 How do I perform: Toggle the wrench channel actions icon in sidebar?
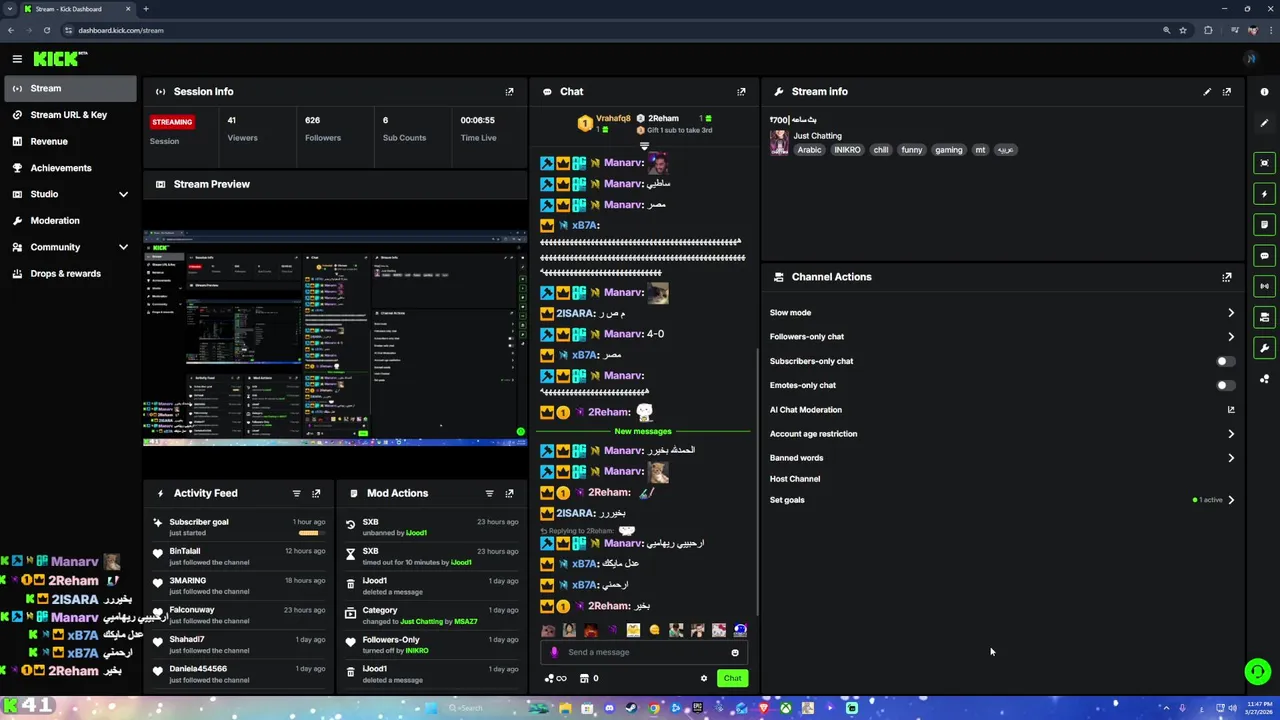[x=1265, y=348]
